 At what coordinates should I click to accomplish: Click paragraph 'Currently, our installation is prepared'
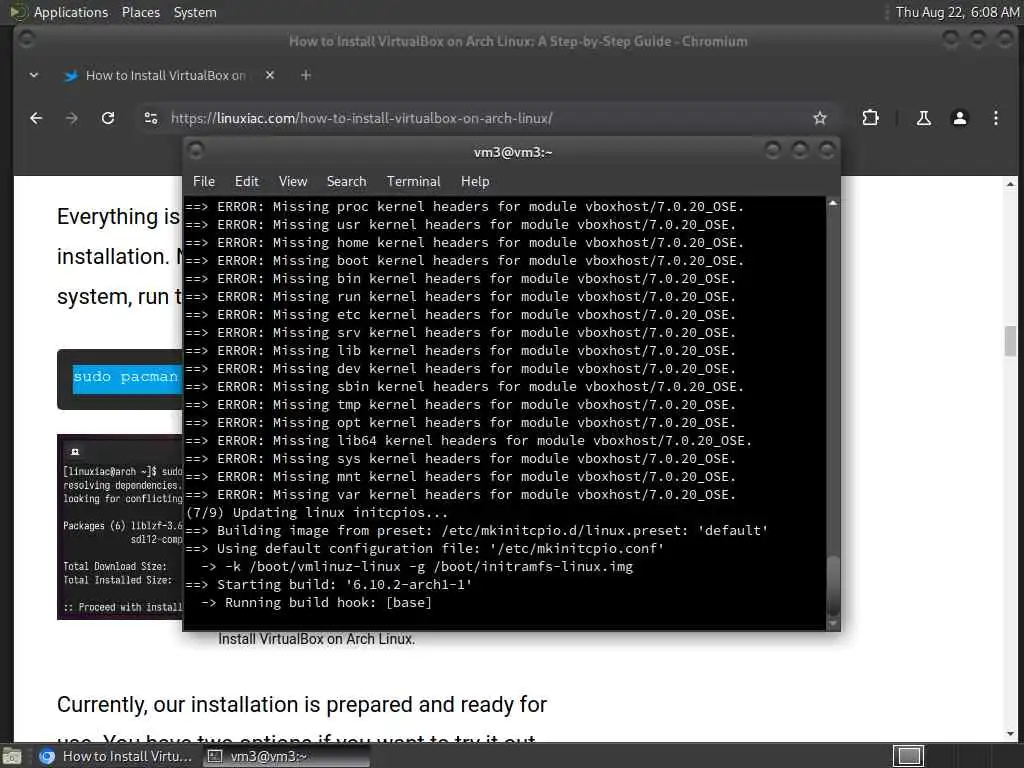[302, 705]
